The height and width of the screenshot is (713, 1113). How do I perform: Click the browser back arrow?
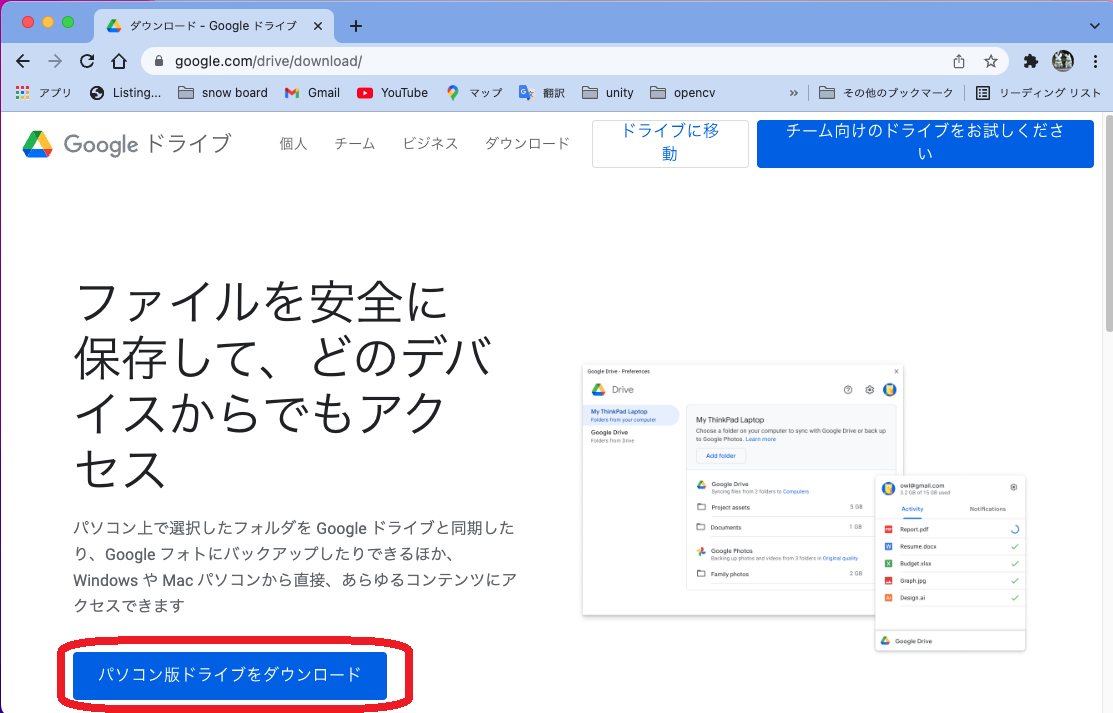click(x=23, y=61)
